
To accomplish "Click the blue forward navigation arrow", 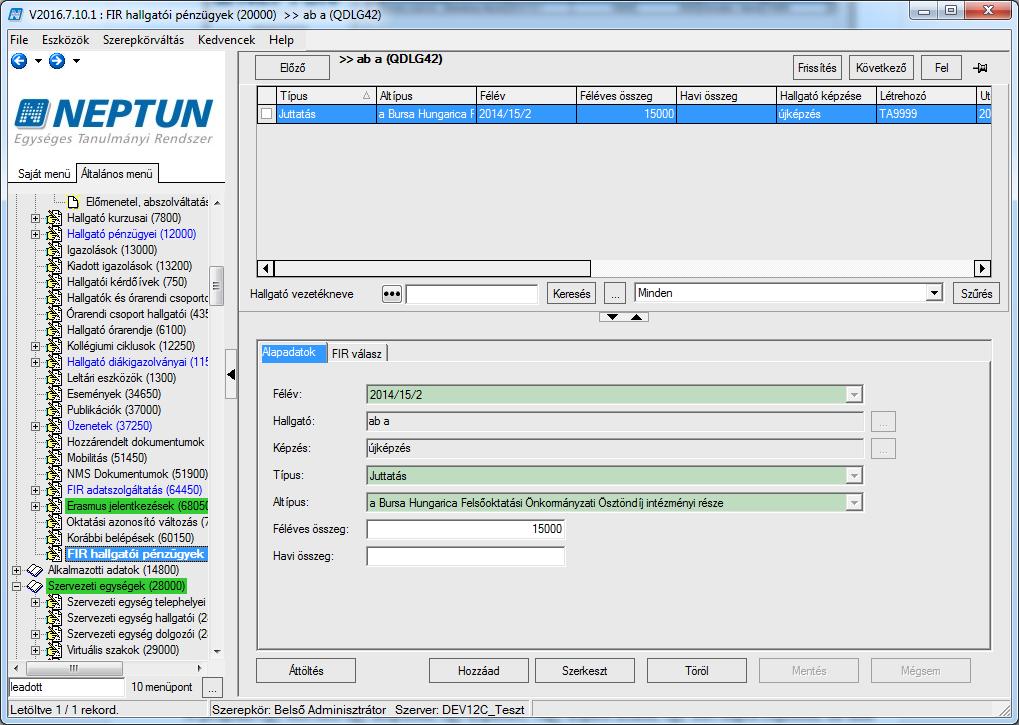I will (57, 61).
